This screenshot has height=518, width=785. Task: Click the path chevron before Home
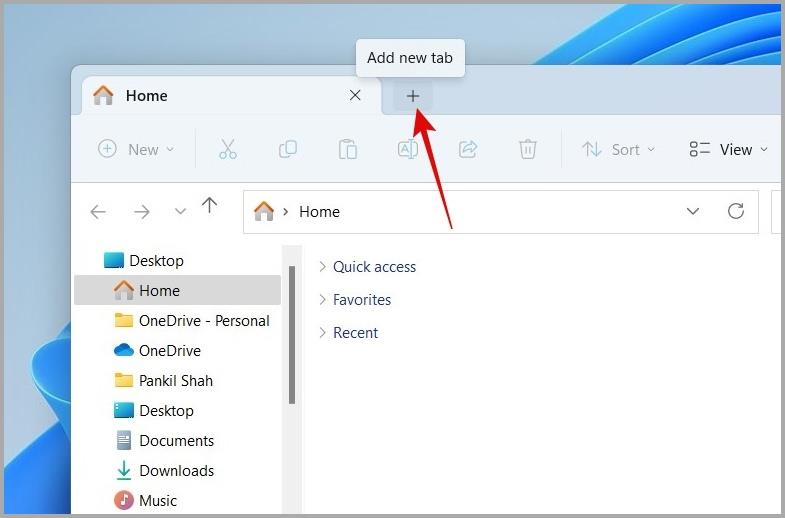(286, 212)
